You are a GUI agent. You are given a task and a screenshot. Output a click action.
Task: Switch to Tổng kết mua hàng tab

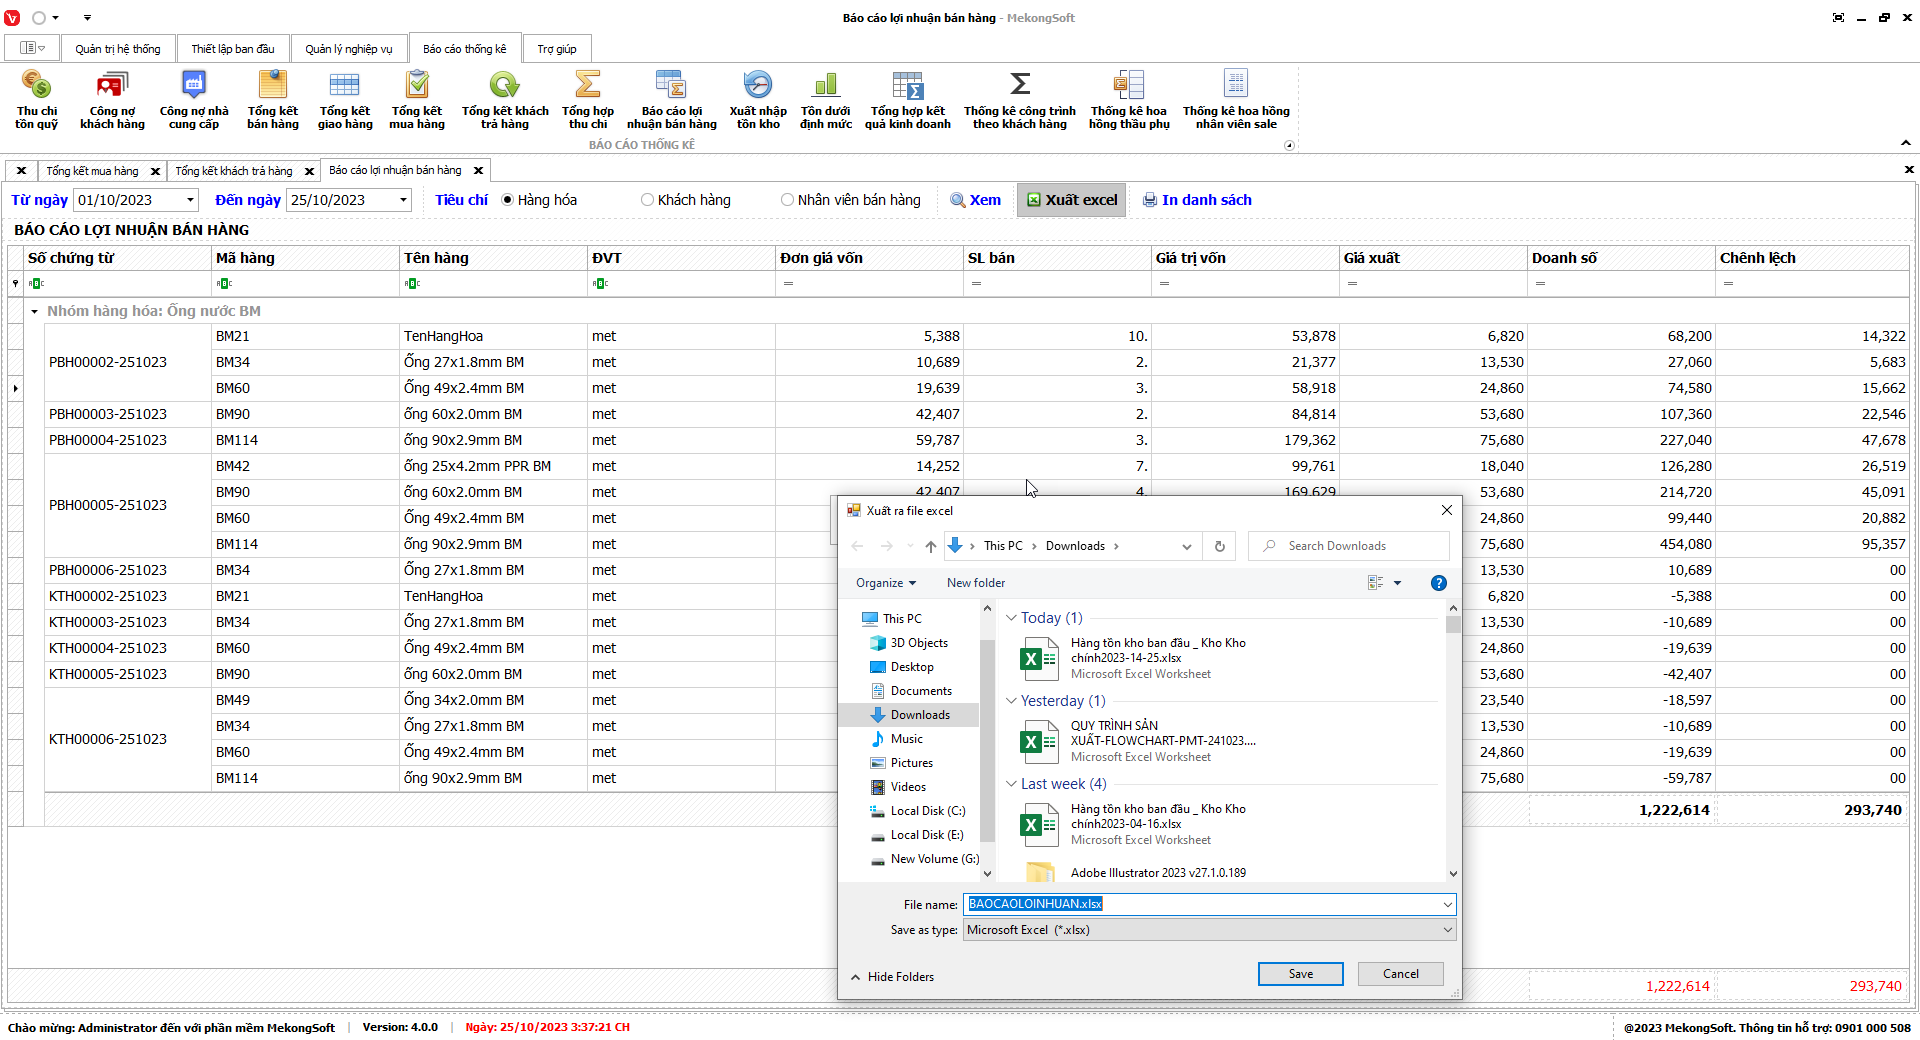tap(92, 171)
